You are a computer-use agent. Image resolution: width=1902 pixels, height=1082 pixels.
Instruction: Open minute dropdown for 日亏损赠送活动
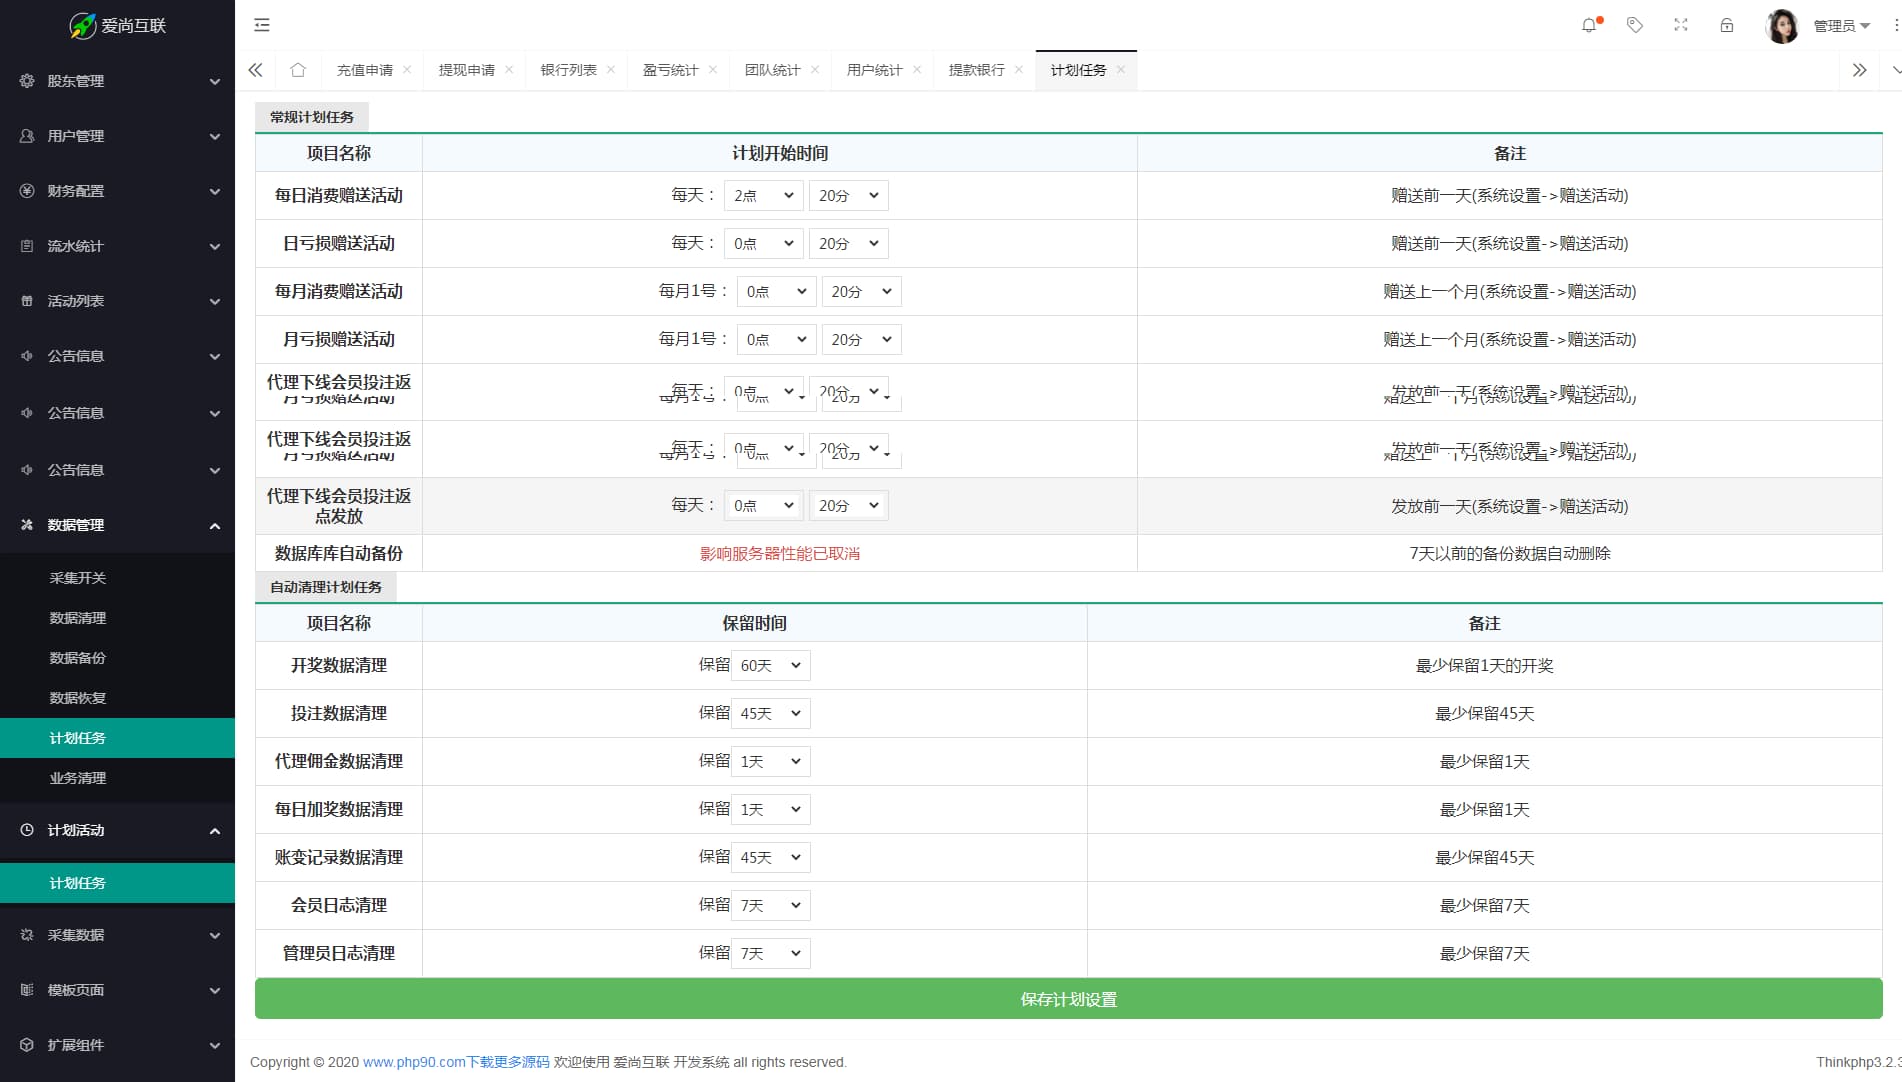[x=848, y=244]
